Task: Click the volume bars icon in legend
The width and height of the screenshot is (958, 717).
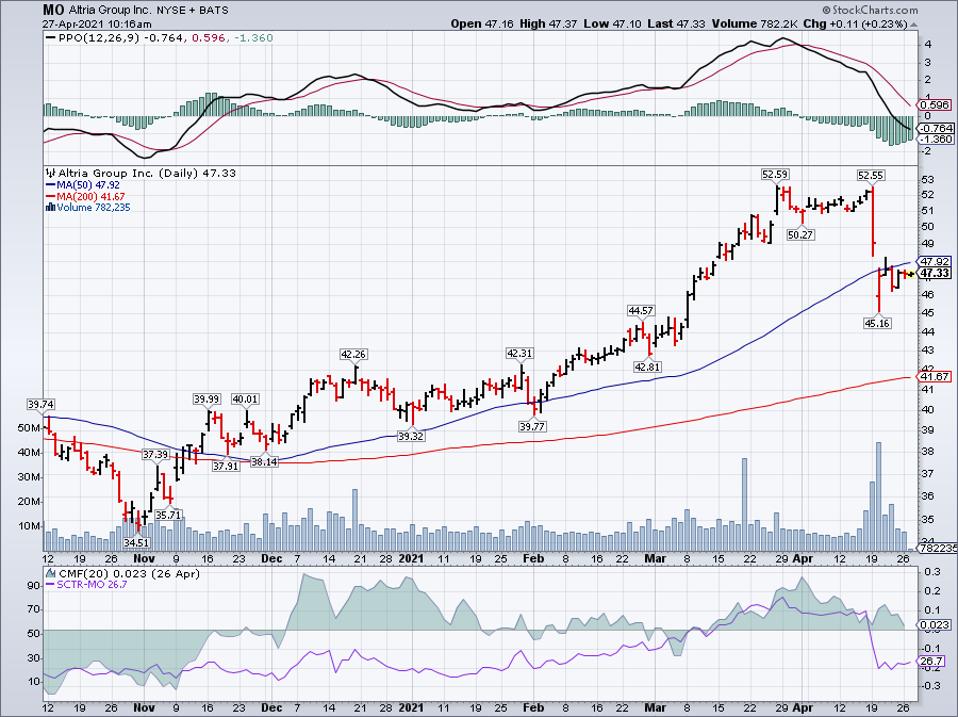Action: coord(51,208)
